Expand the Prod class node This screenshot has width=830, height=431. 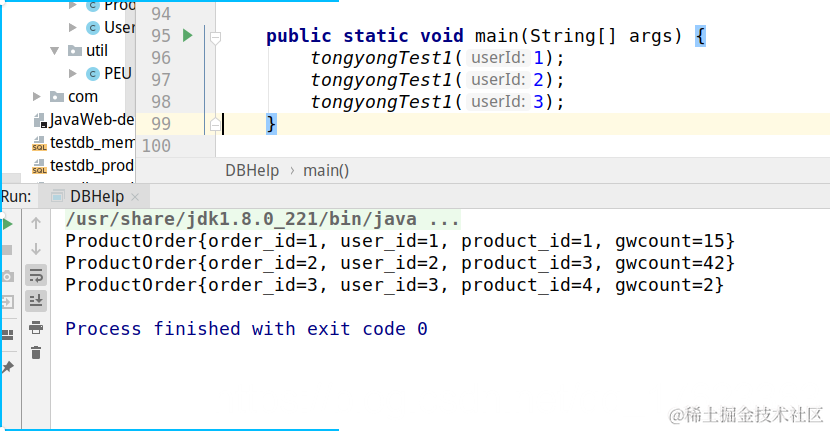point(73,6)
